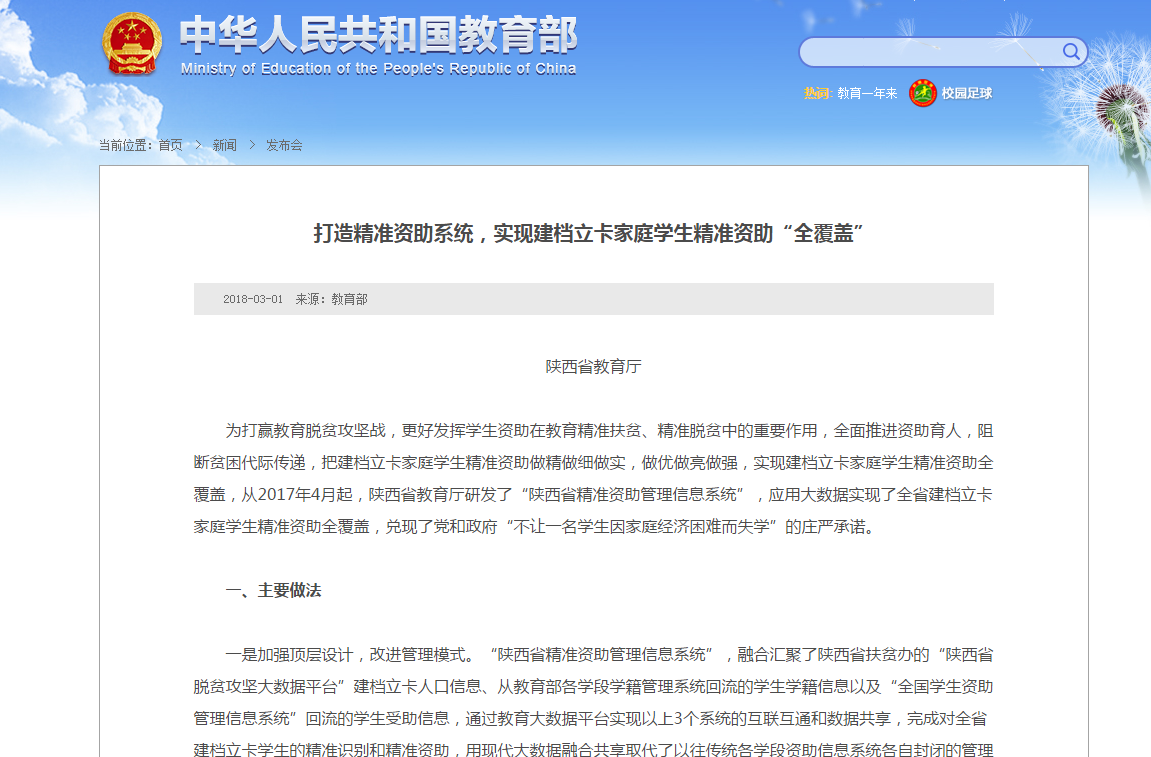The width and height of the screenshot is (1151, 757).
Task: Click the article headline 打造精准资助系统
Action: click(x=588, y=234)
